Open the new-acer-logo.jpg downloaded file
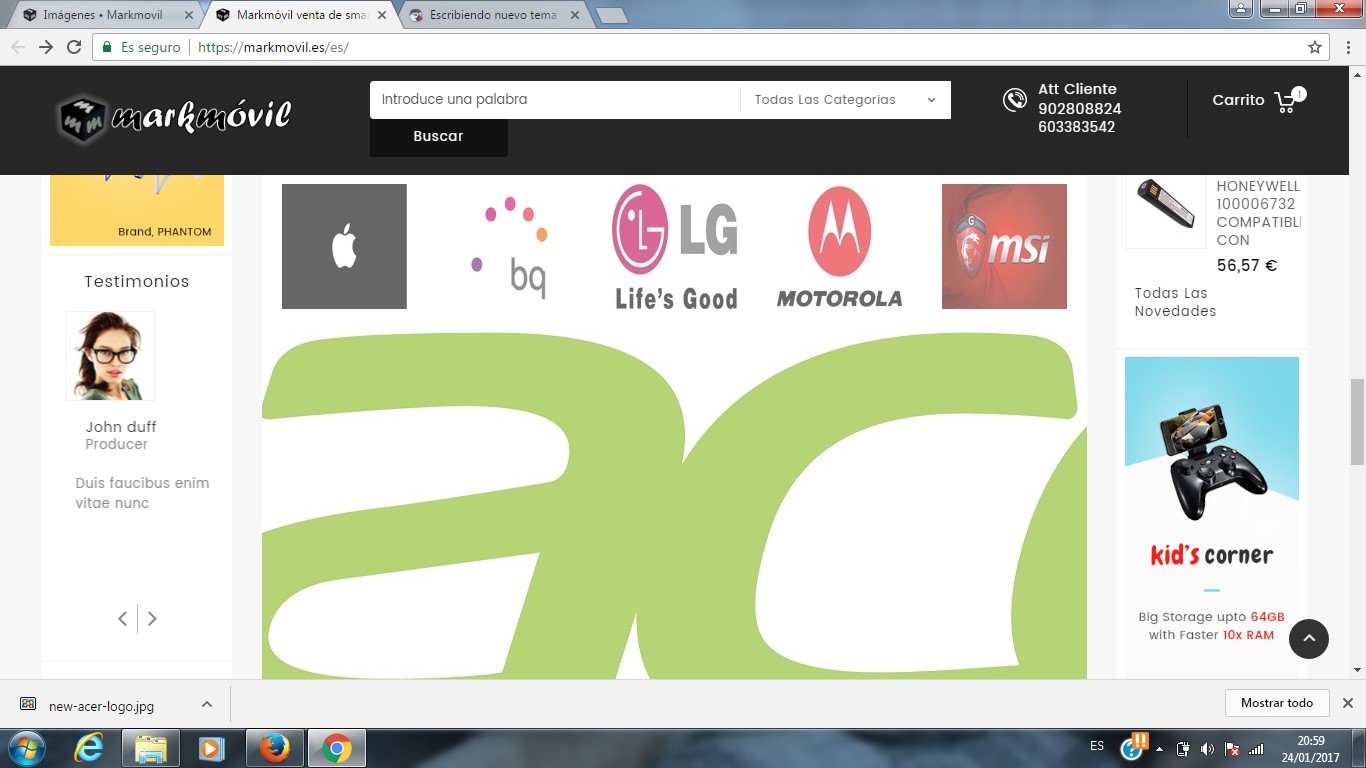 (101, 706)
